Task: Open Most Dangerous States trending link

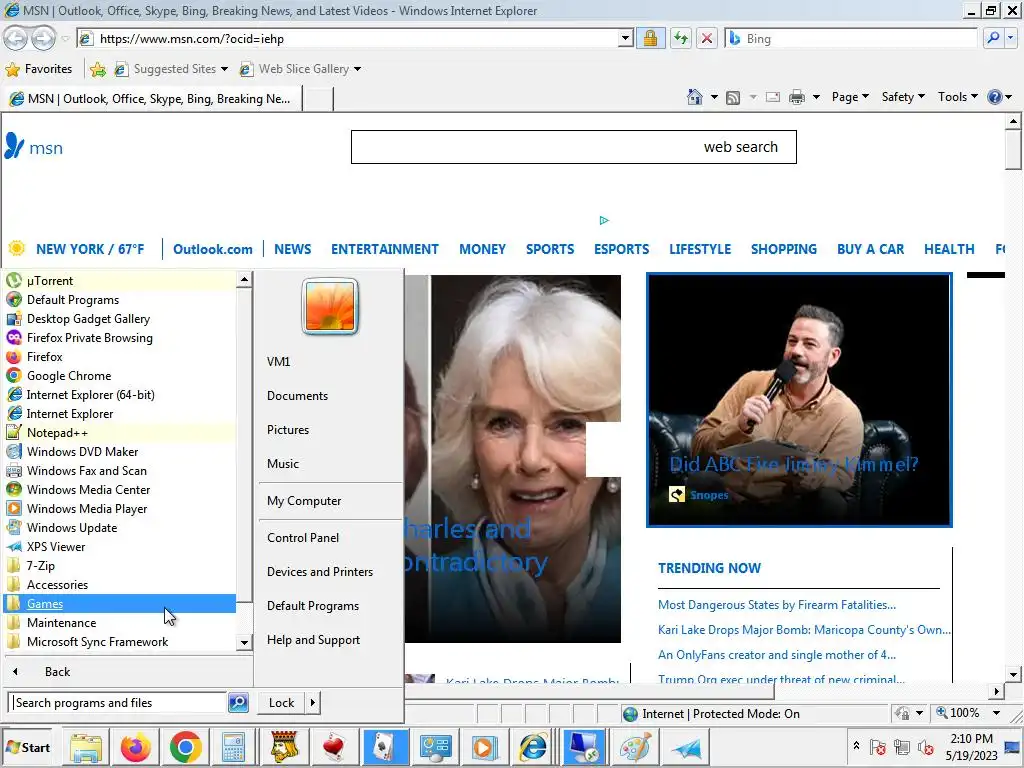Action: [776, 605]
